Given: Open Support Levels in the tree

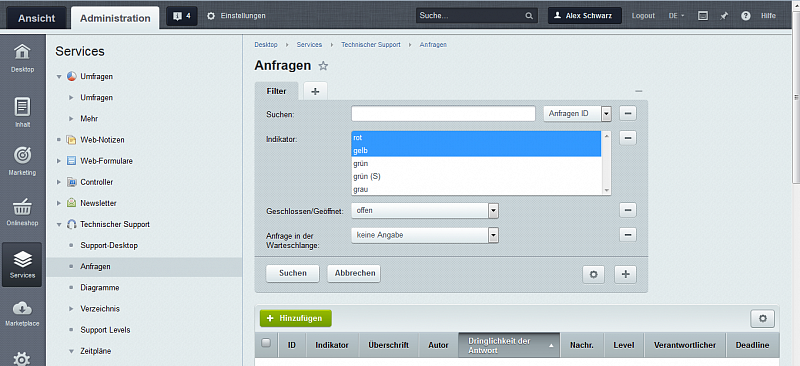Looking at the screenshot, I should pyautogui.click(x=105, y=330).
